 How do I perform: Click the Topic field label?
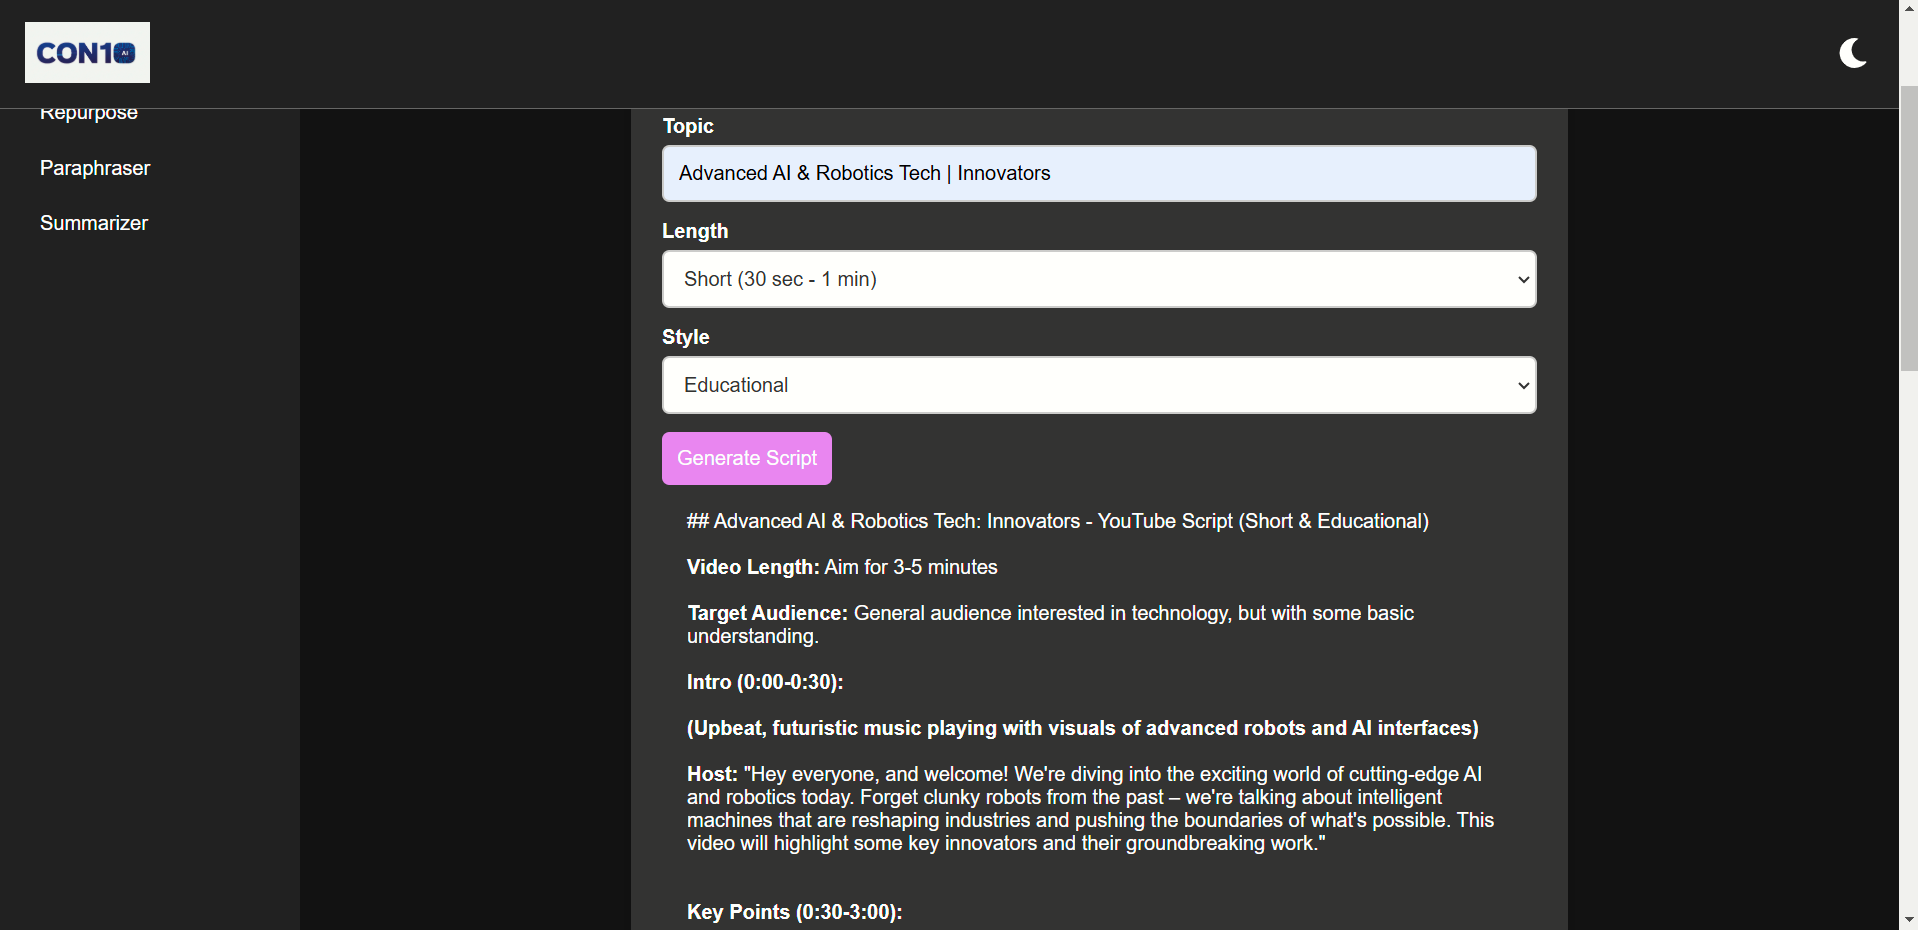[688, 126]
